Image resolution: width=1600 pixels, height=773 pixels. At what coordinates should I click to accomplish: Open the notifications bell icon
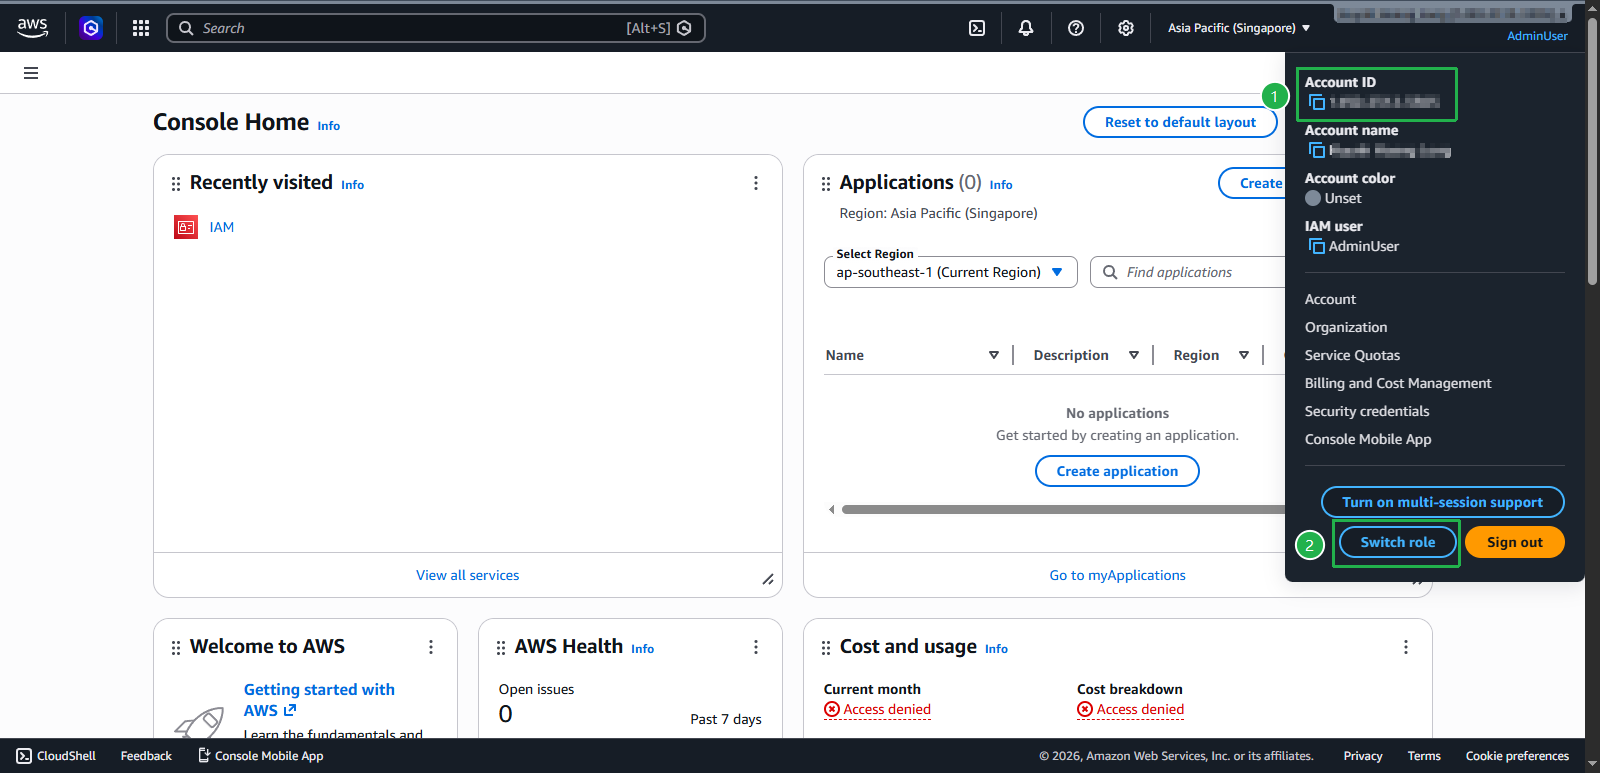[x=1026, y=28]
